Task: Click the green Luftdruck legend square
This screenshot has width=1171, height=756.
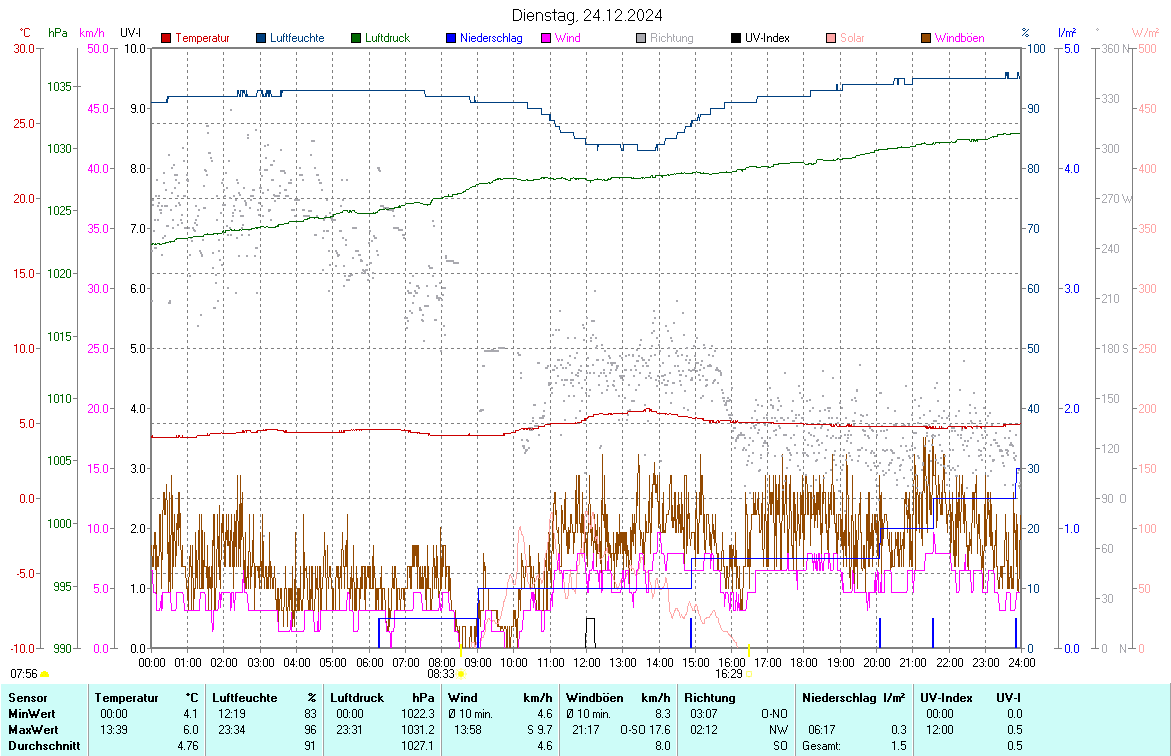Action: (356, 39)
